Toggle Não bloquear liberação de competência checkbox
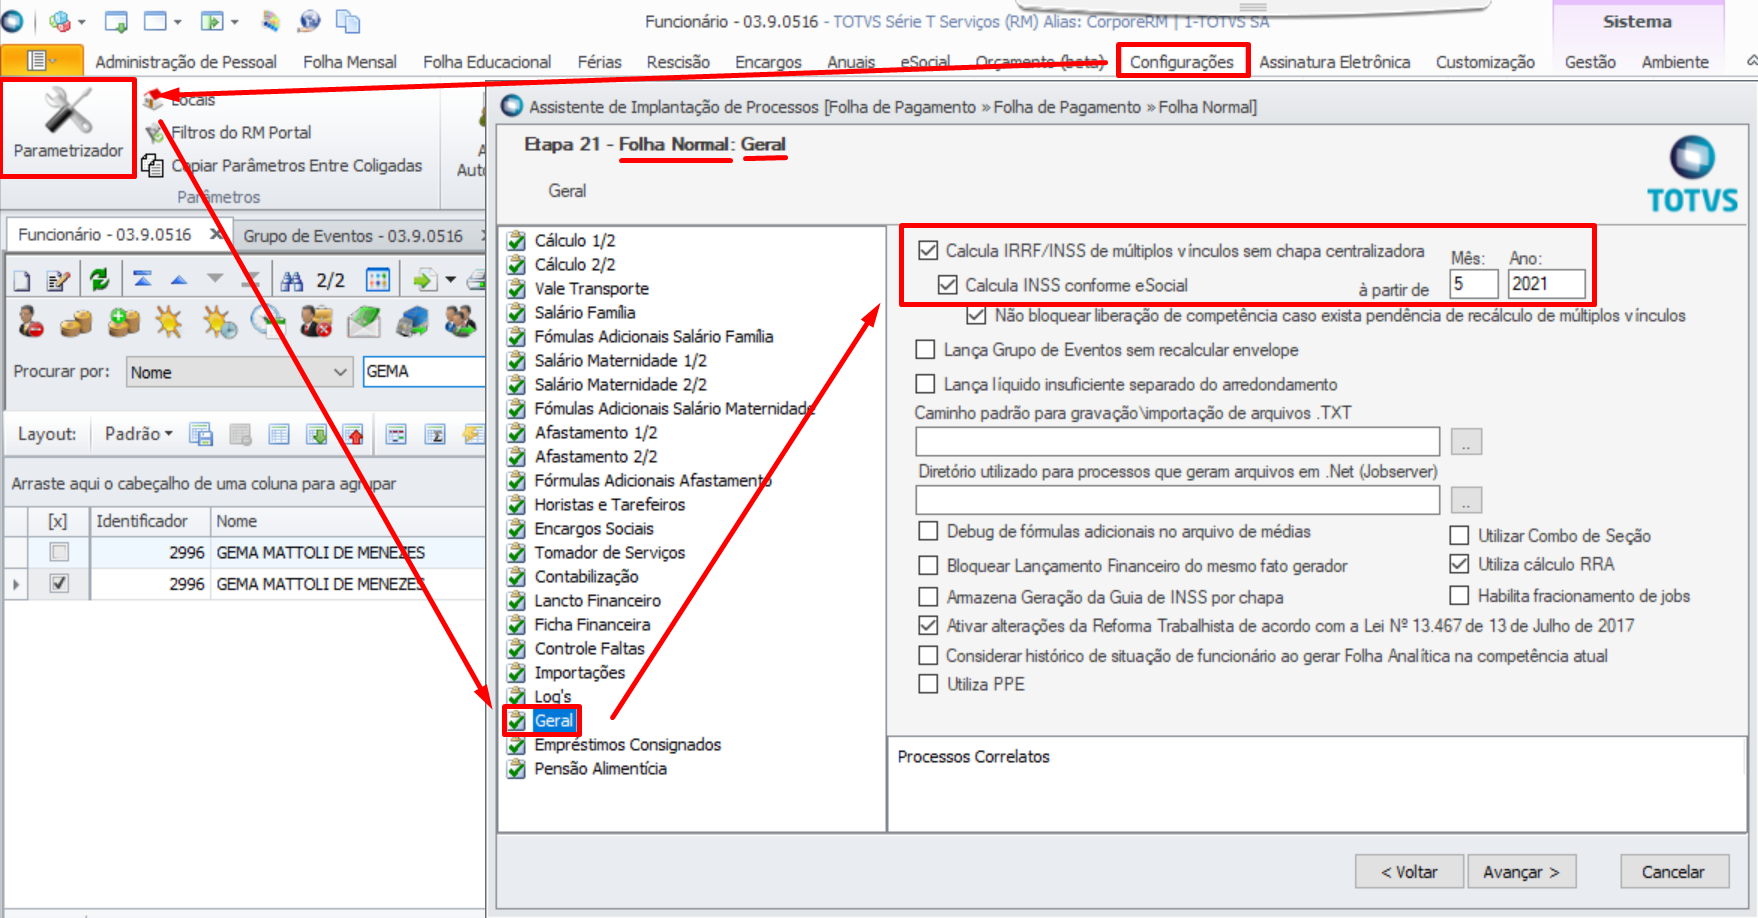1758x918 pixels. click(976, 315)
